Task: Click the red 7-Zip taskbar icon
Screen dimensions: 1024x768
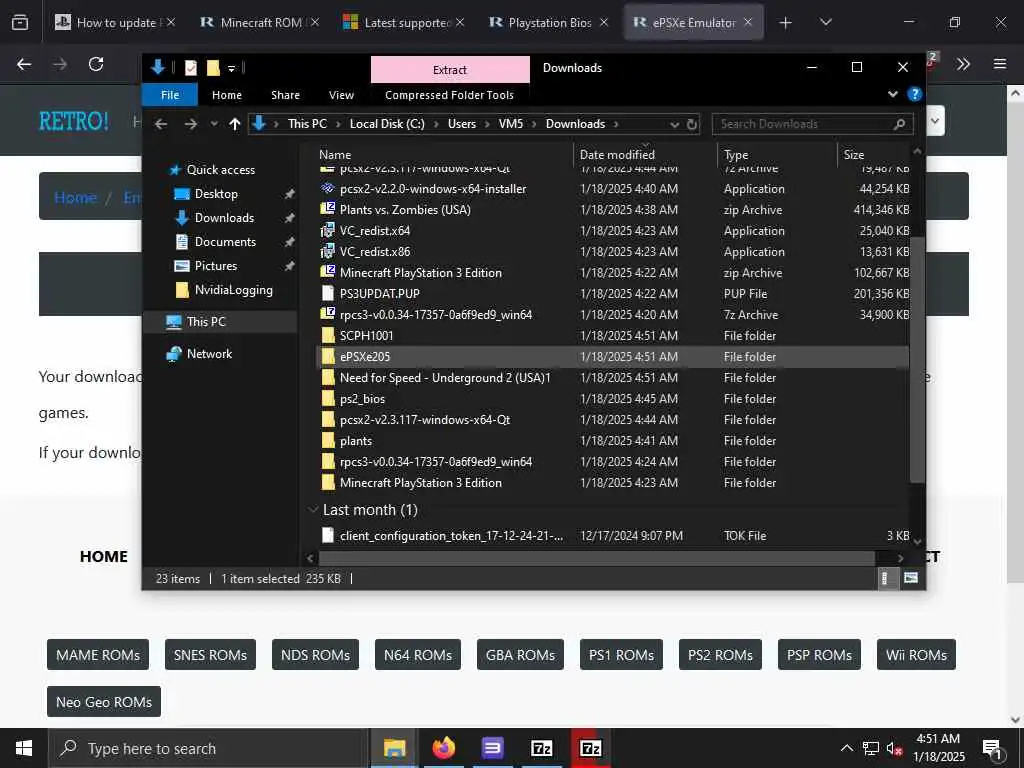Action: [590, 748]
